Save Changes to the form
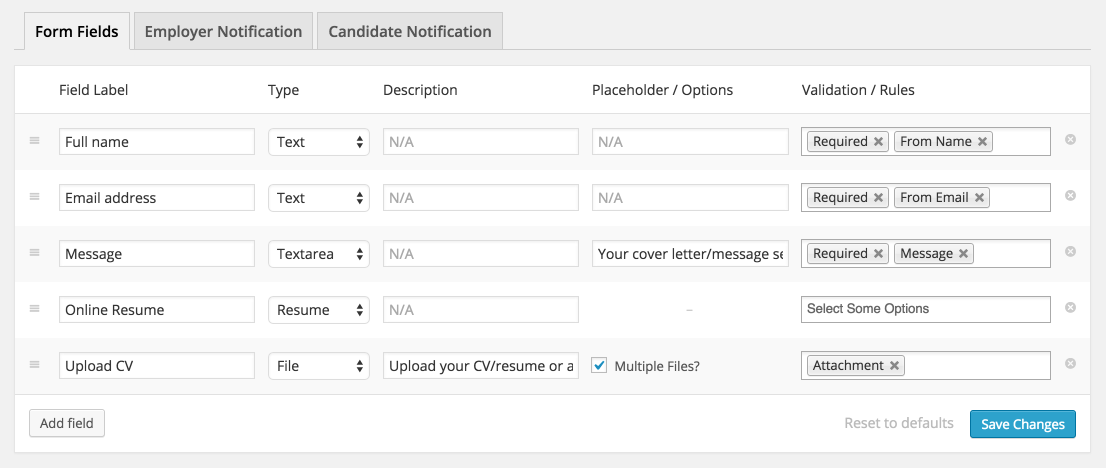The image size is (1106, 468). (x=1022, y=424)
